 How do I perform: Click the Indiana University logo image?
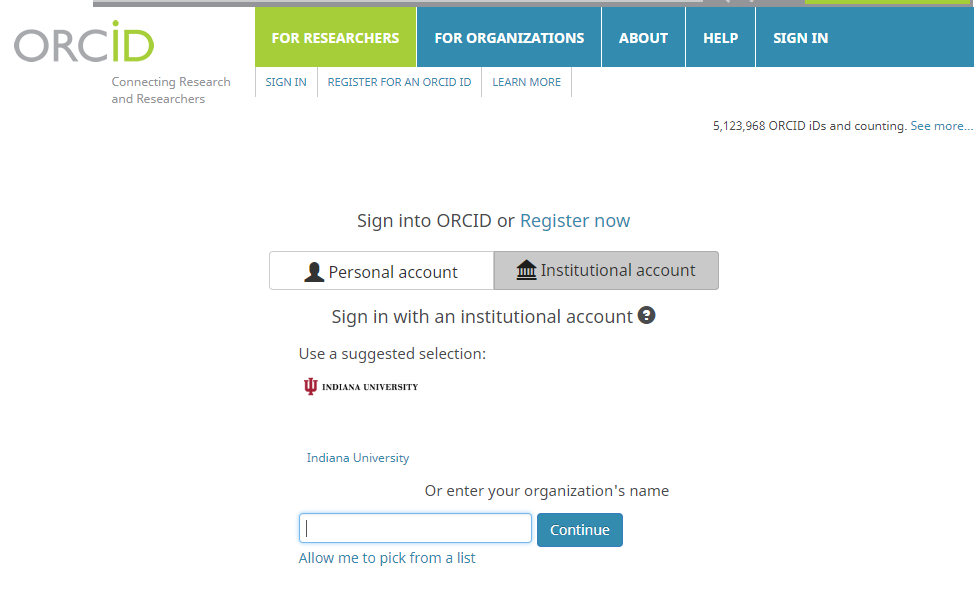pyautogui.click(x=361, y=386)
